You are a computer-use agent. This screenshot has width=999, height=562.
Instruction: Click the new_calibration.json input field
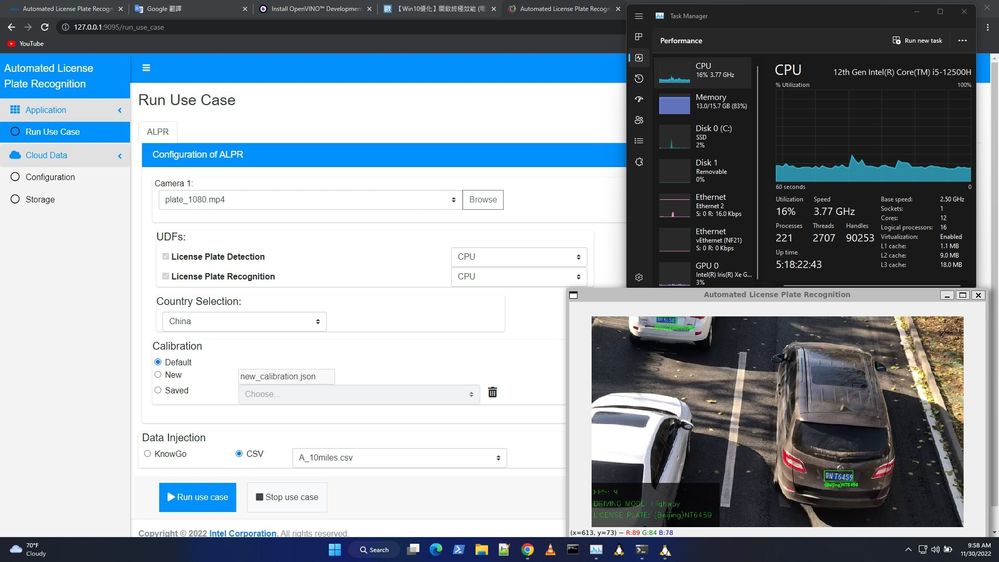point(286,377)
